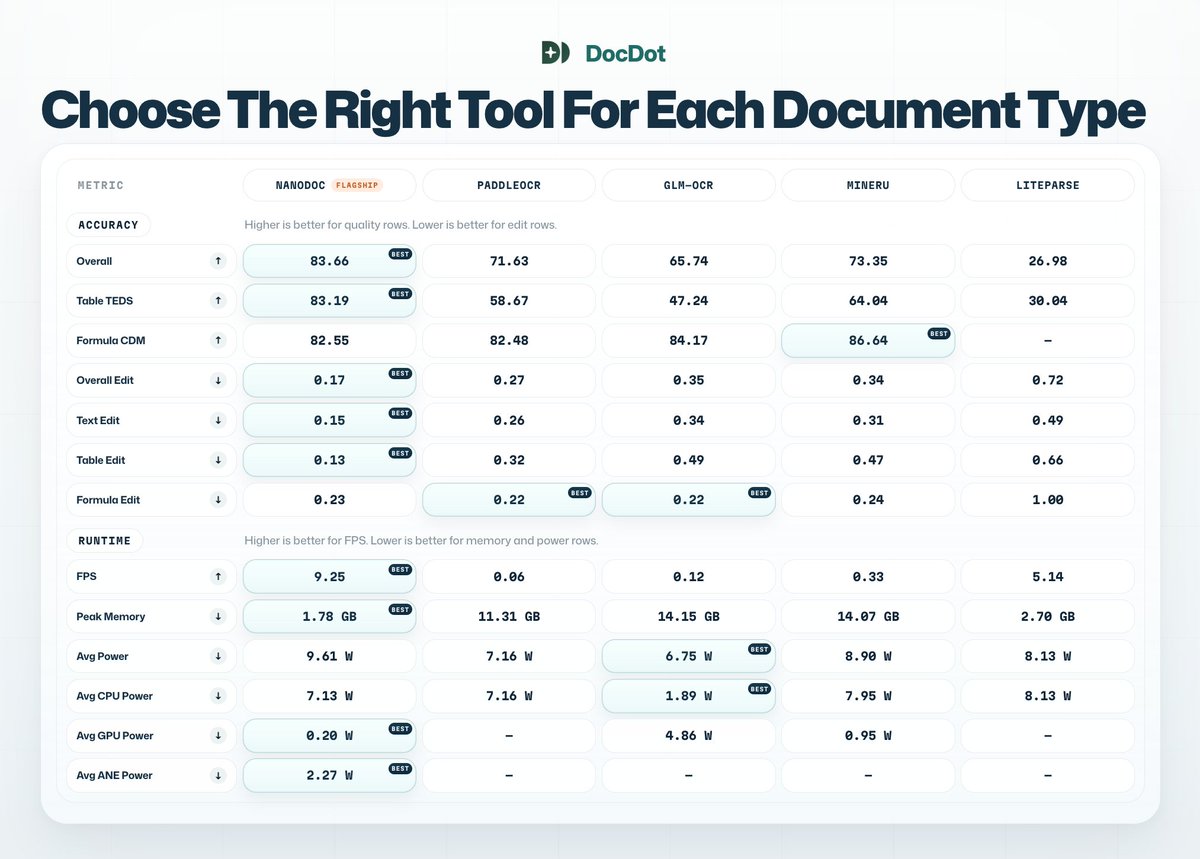Click the BEST badge on 83.19 cell
The height and width of the screenshot is (859, 1200).
pos(400,294)
